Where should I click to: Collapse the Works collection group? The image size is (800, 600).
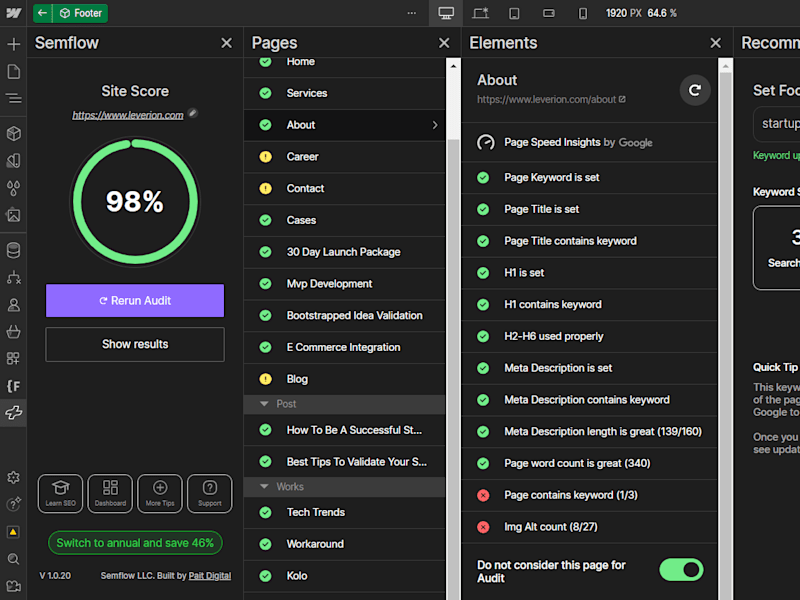(x=264, y=486)
